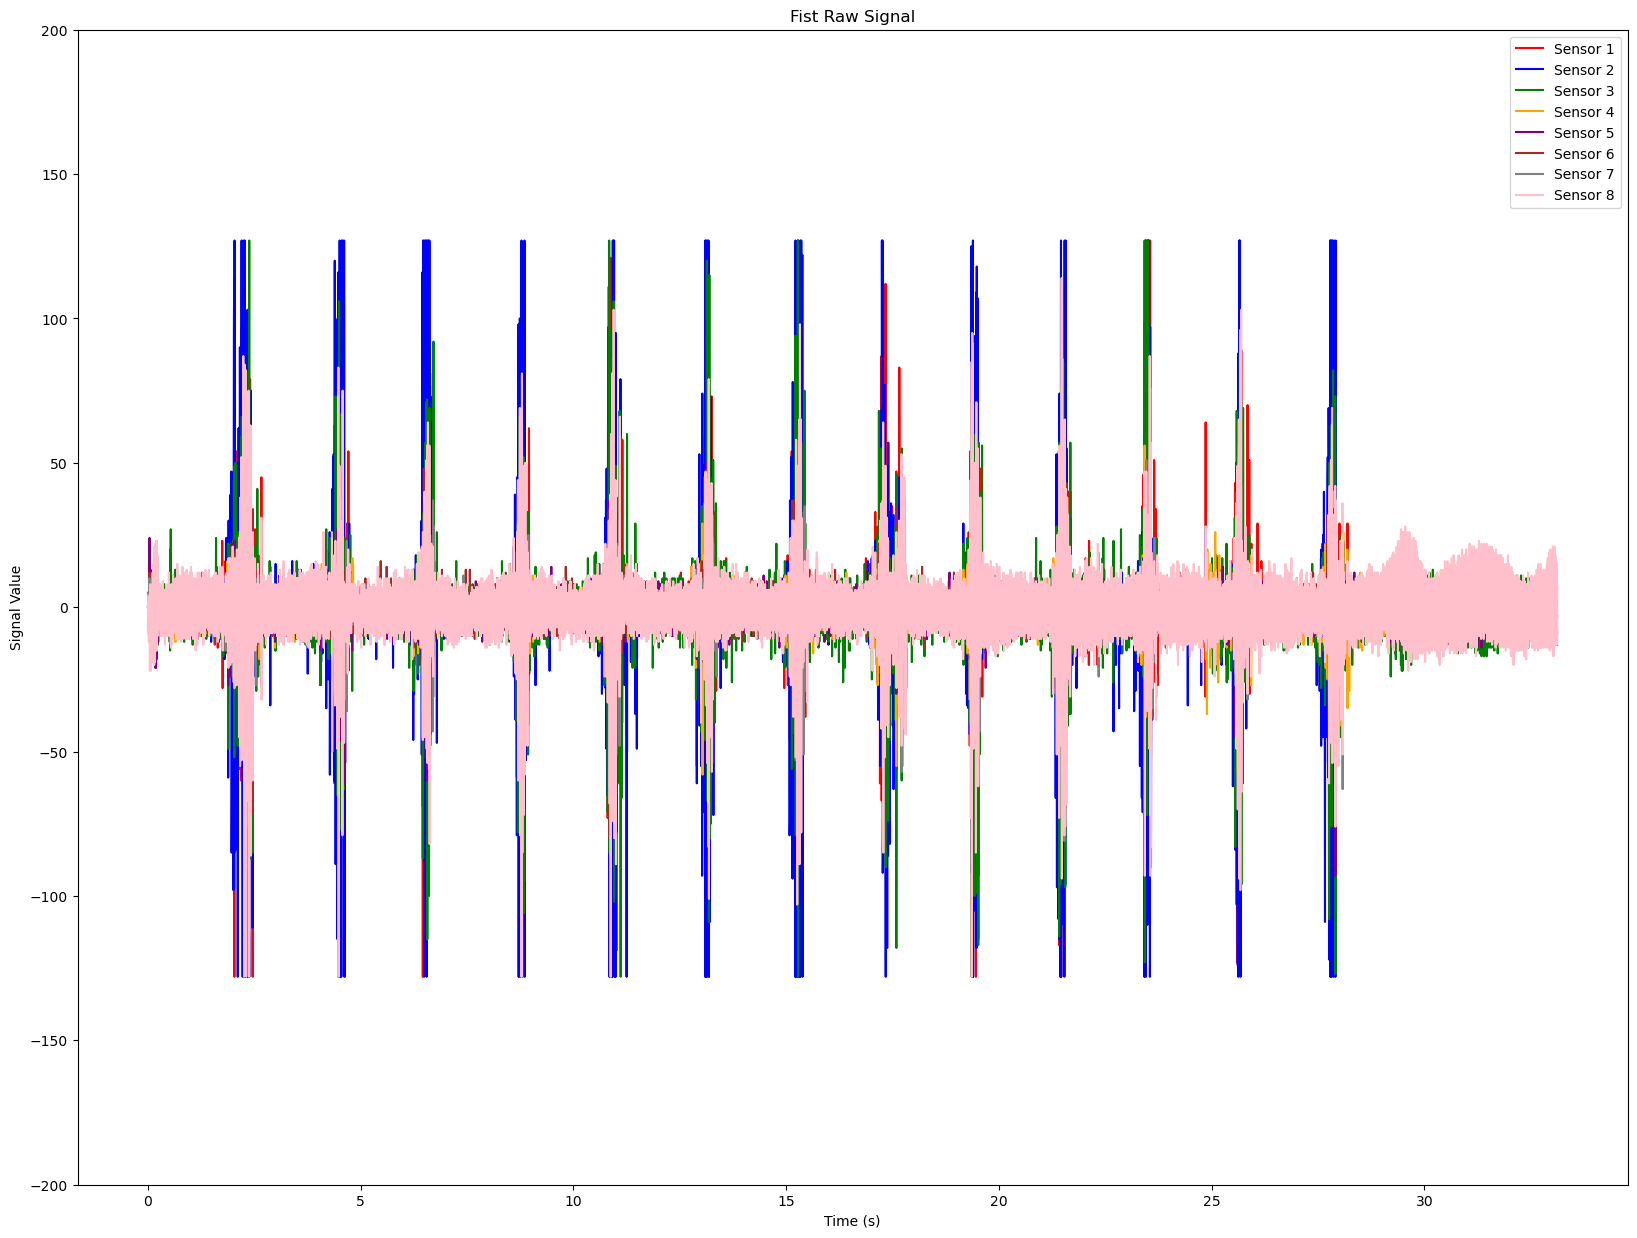Toggle Sensor 4 visibility in the legend

pos(1583,112)
